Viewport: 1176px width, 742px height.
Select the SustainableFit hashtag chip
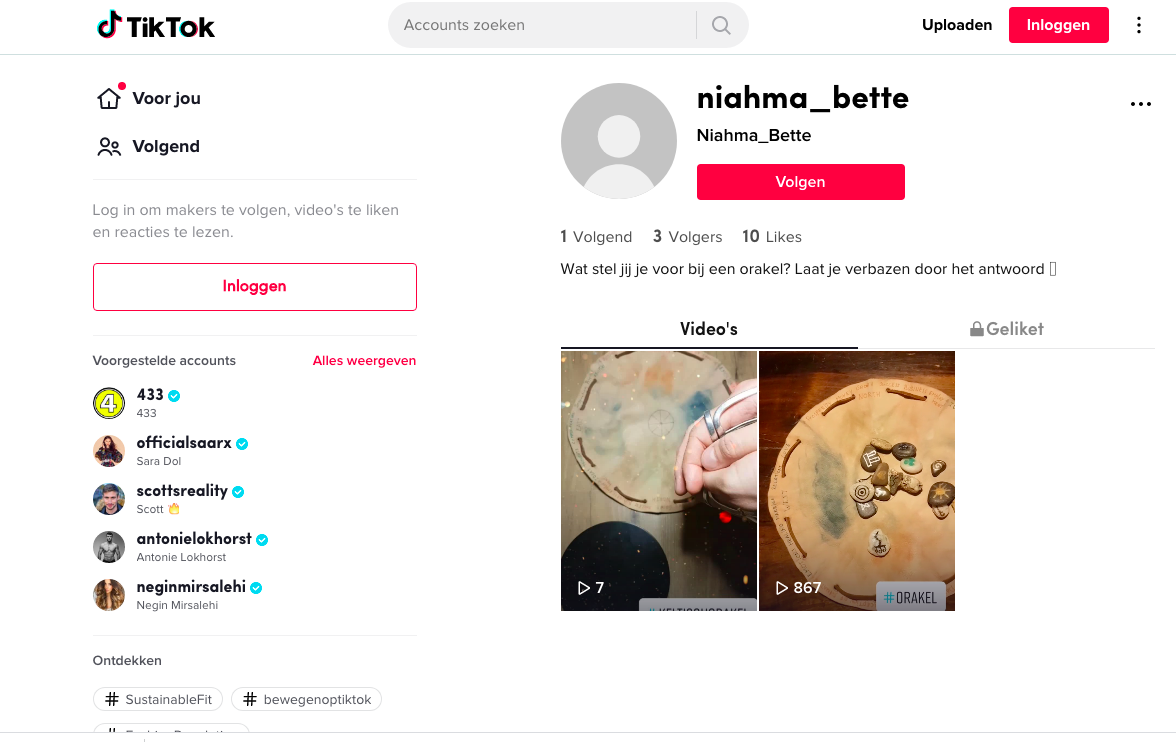click(x=158, y=699)
